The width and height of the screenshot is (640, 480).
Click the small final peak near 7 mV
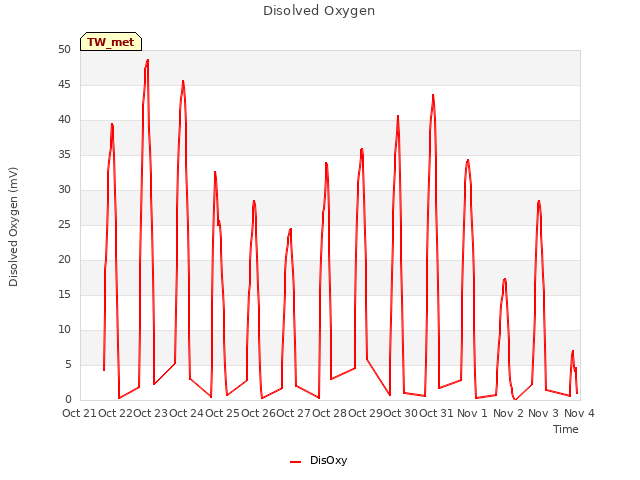[x=573, y=351]
